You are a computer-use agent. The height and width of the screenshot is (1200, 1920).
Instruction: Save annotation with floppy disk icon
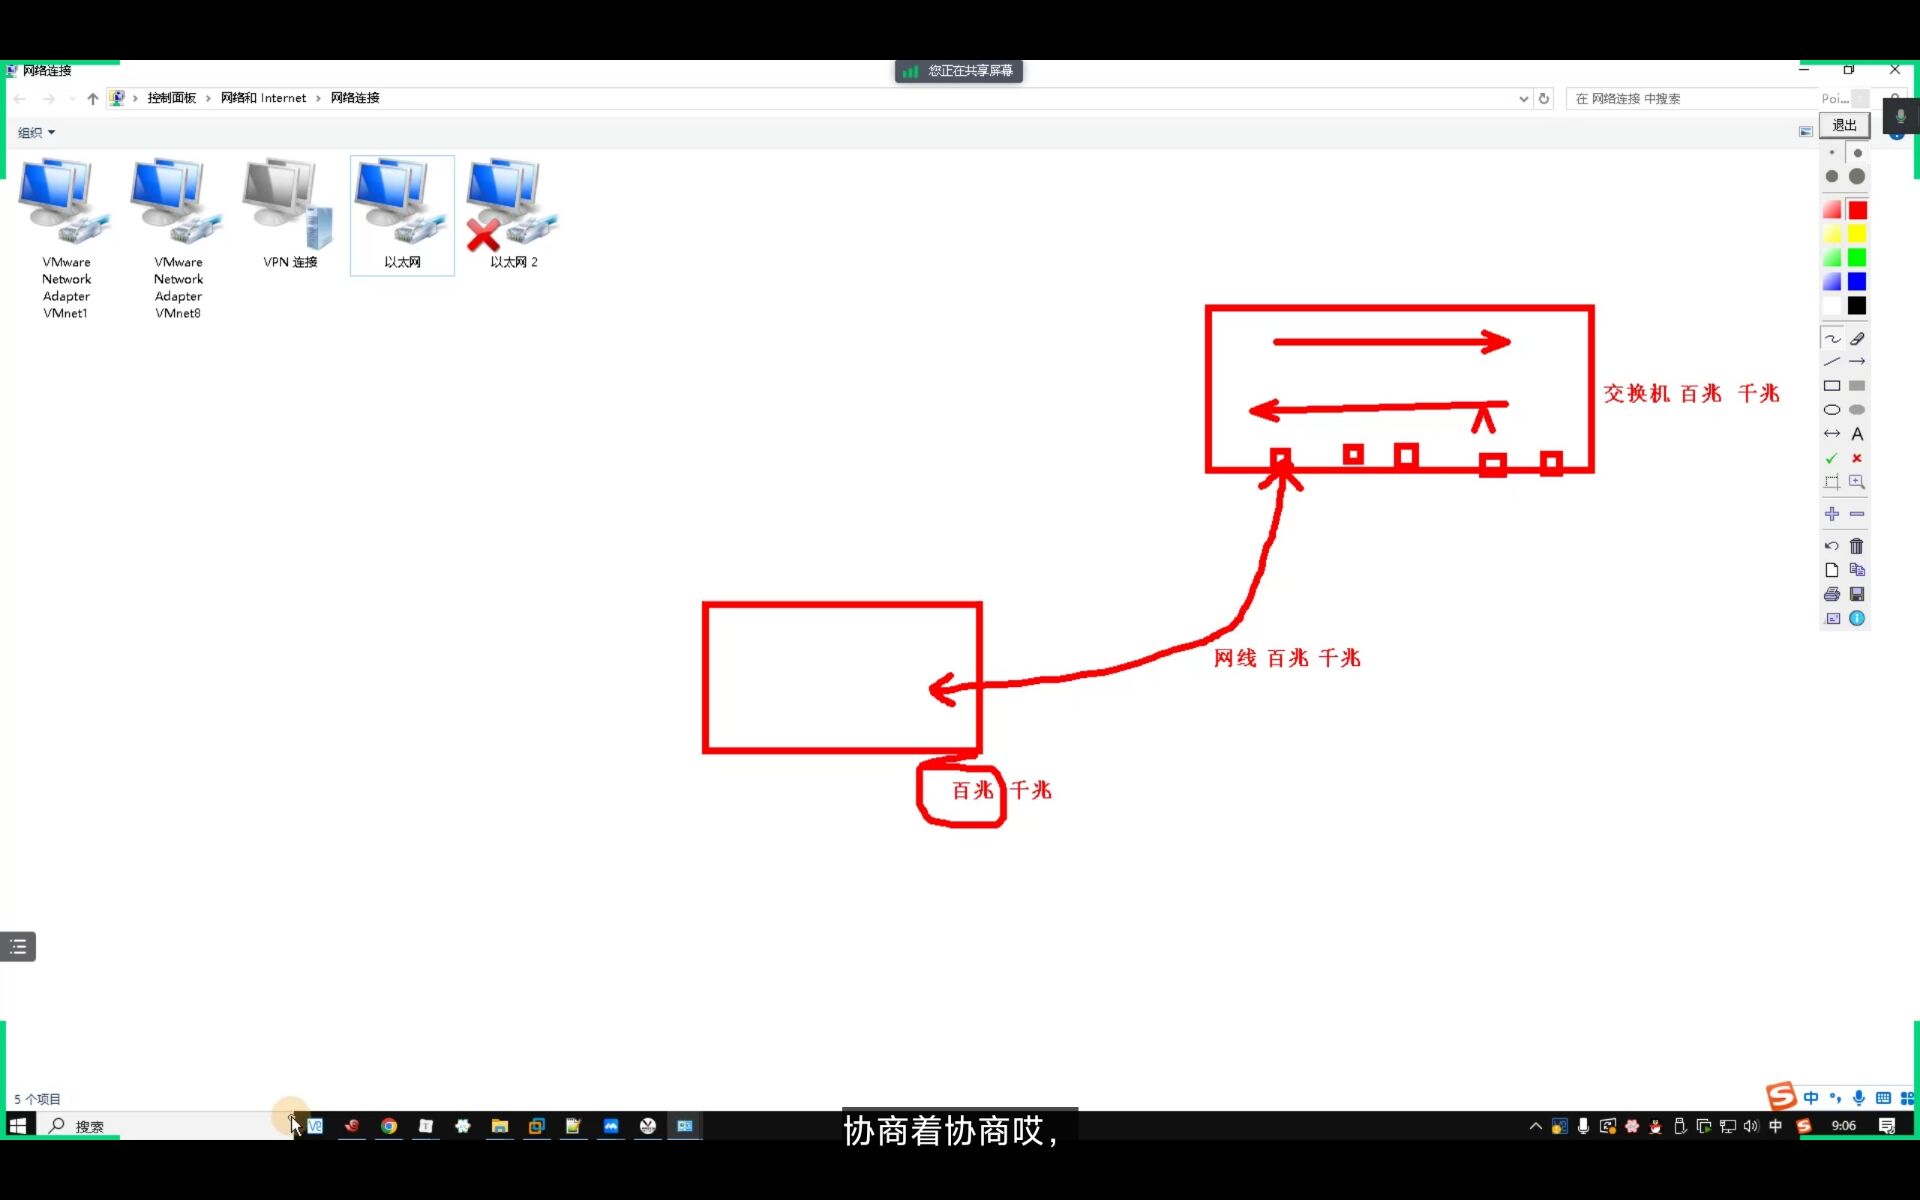coord(1857,594)
